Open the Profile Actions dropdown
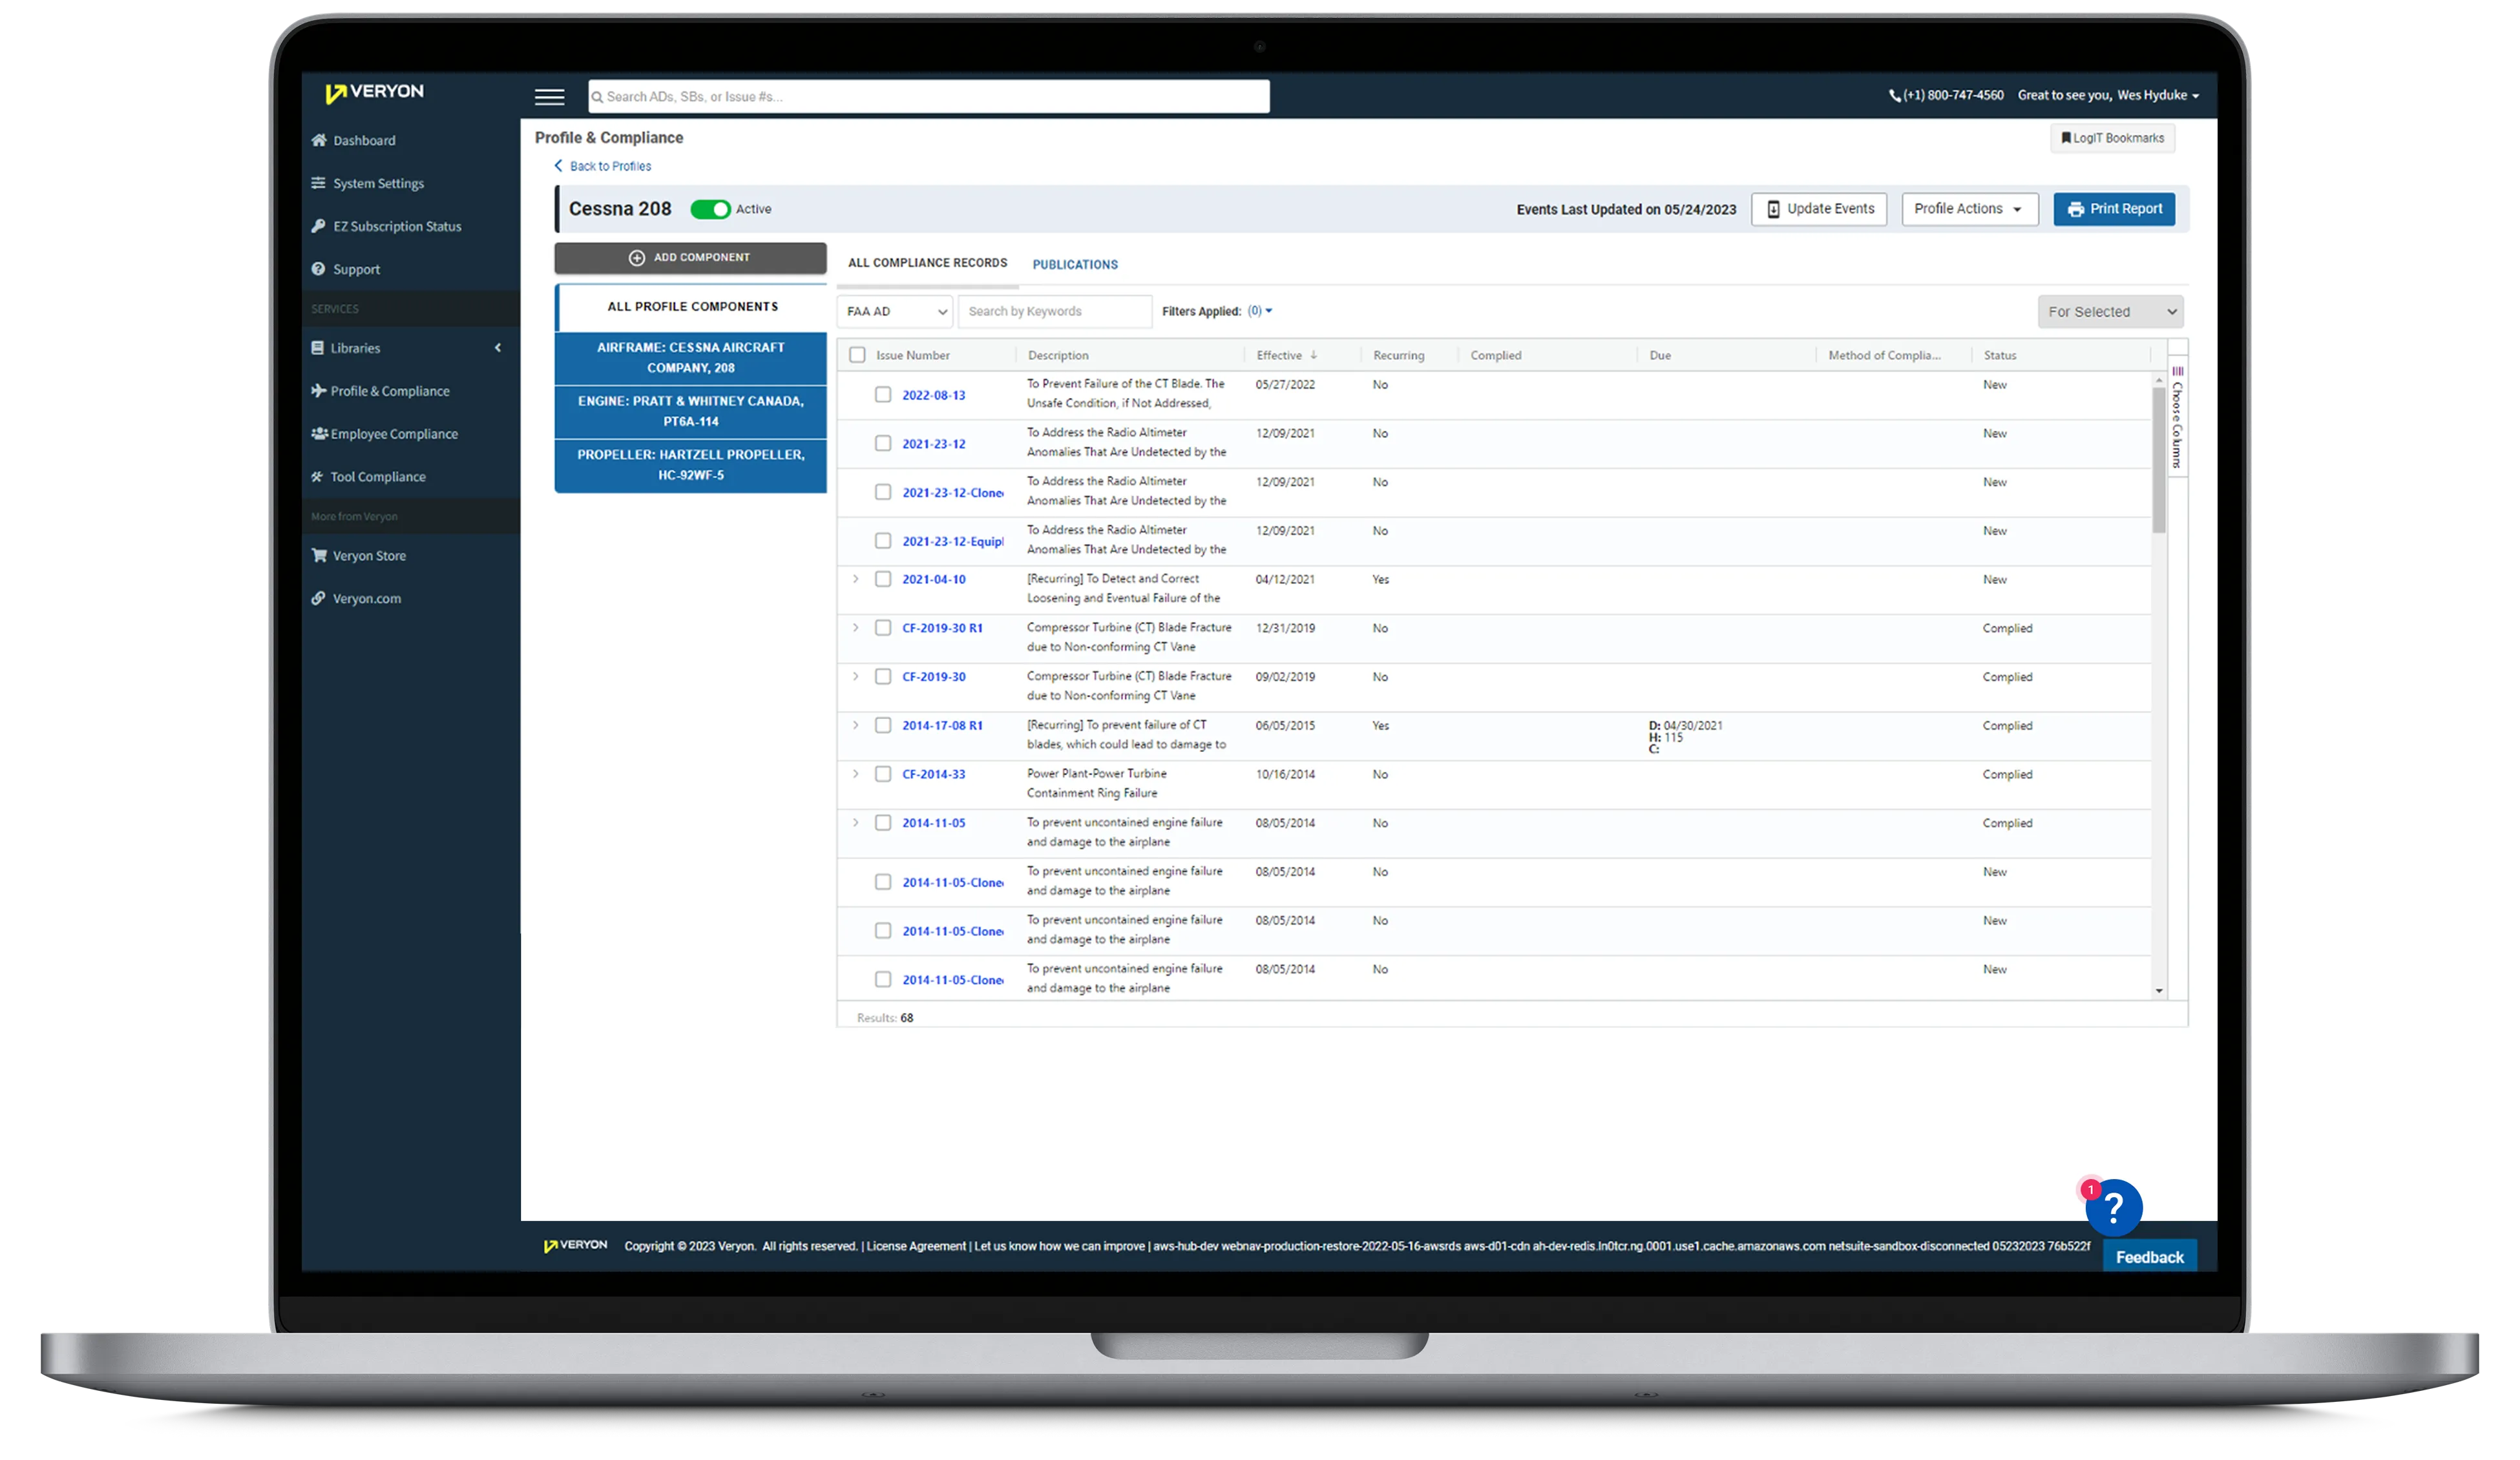 [1969, 209]
